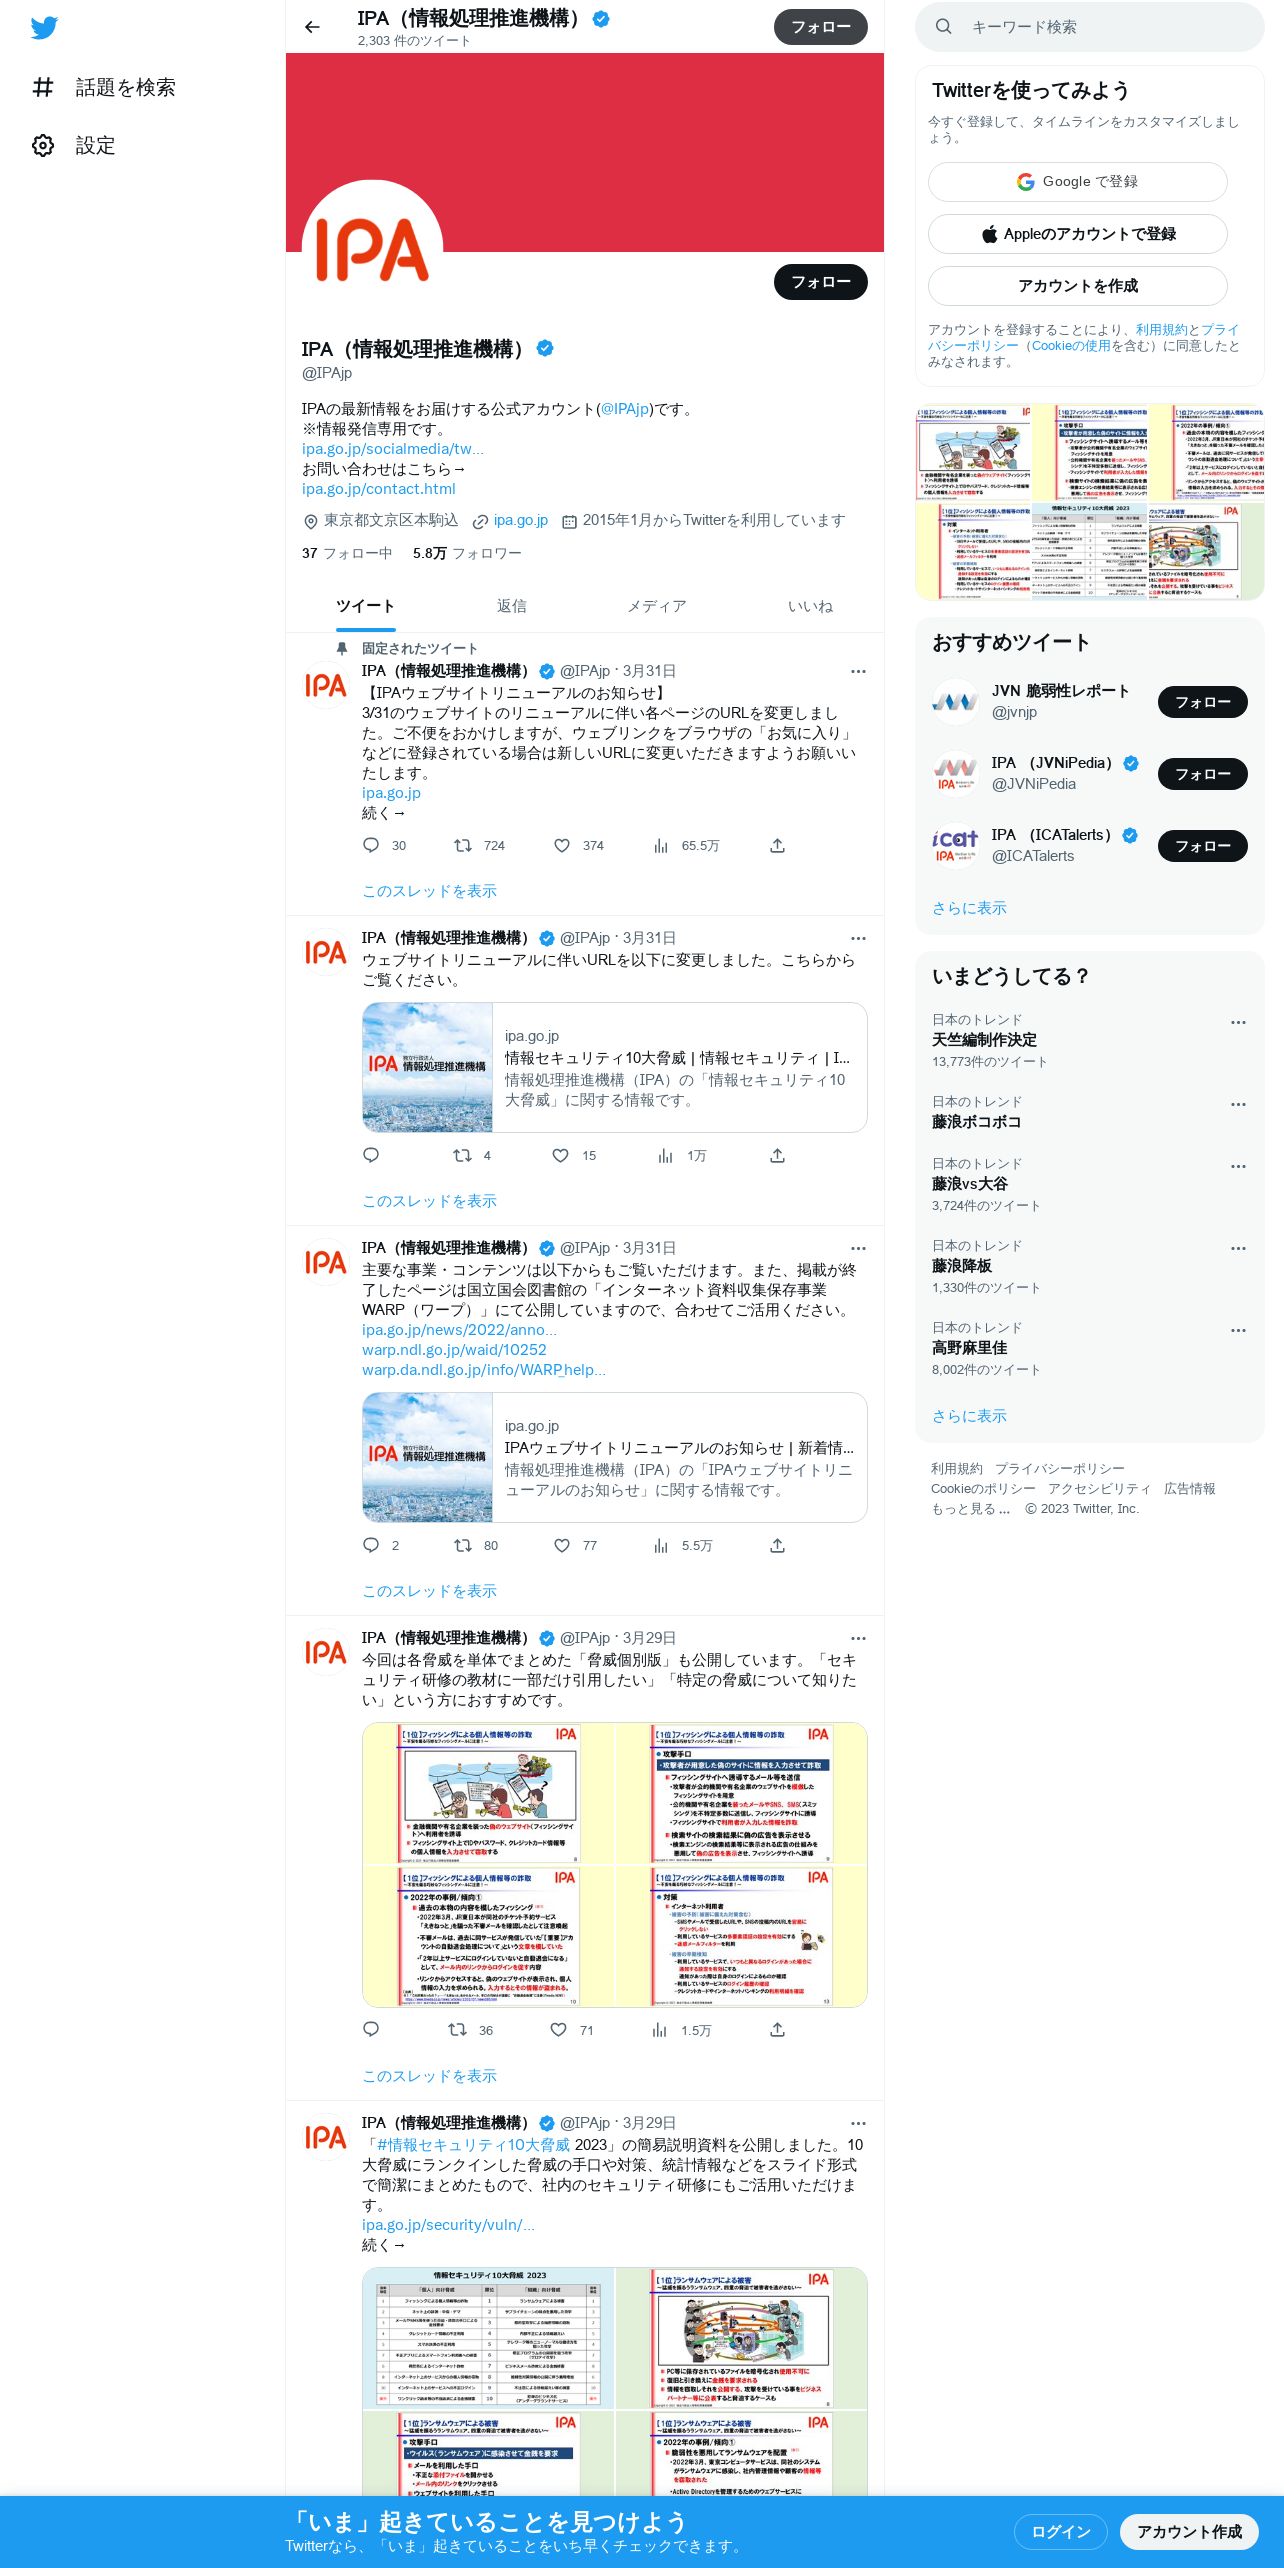The width and height of the screenshot is (1284, 2568).
Task: Click the フォロー button in header bar
Action: 821,27
